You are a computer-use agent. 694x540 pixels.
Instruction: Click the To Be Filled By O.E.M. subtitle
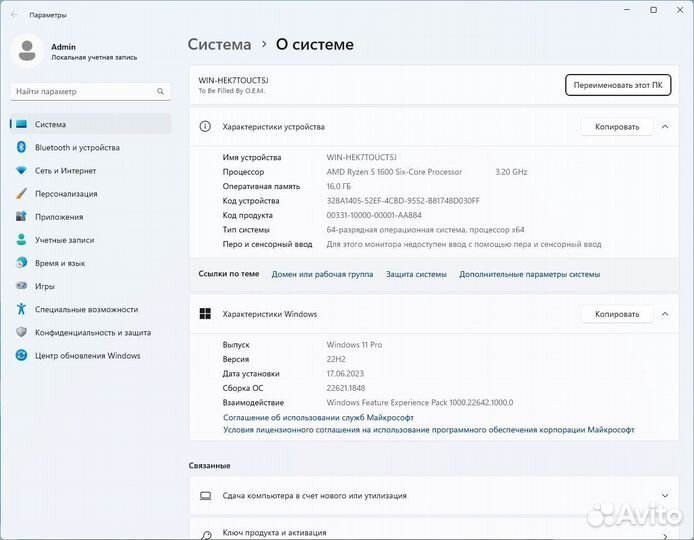(231, 91)
